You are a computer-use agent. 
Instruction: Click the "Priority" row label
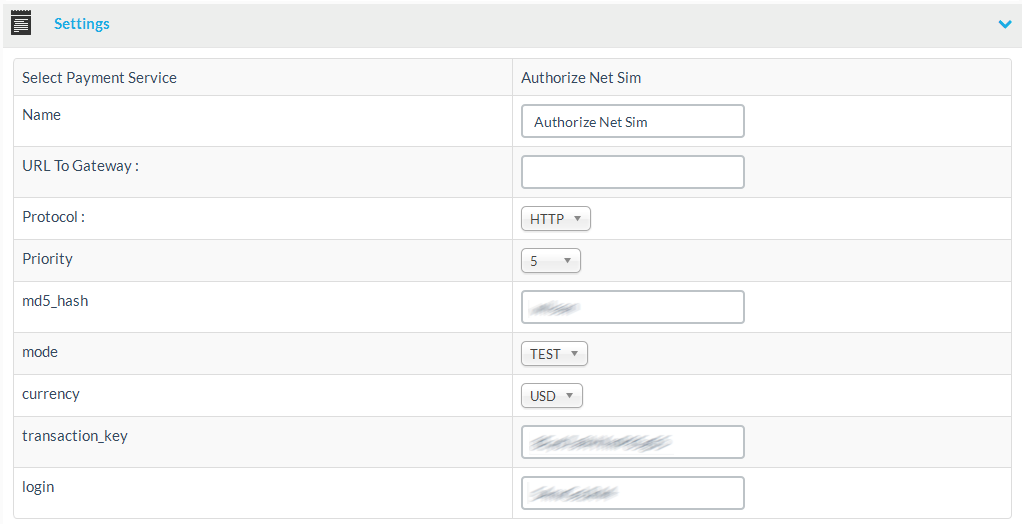pos(47,258)
